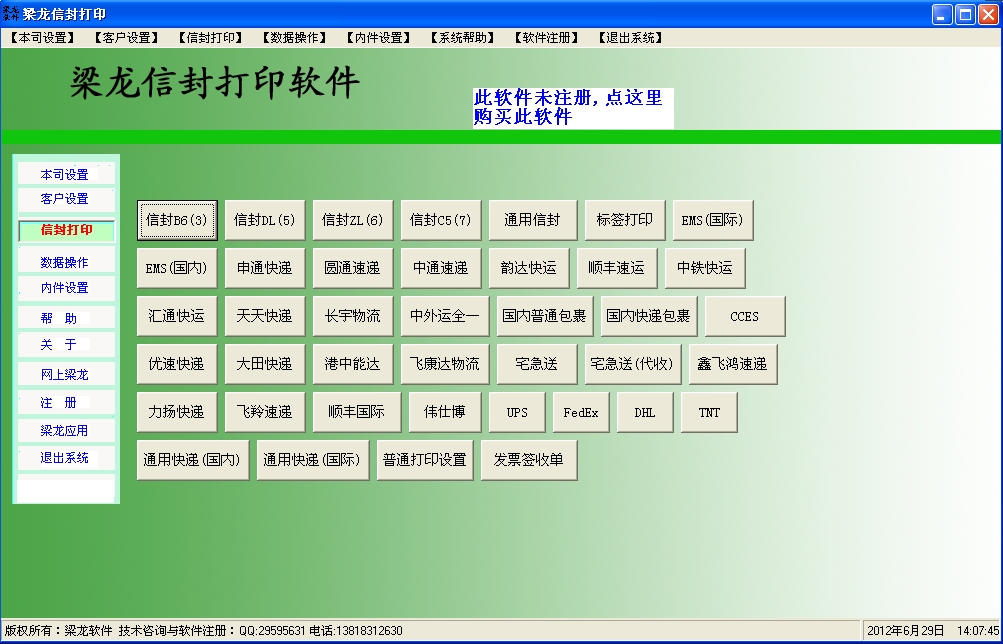Choose the 信封ZL(6) envelope button
1003x644 pixels.
pyautogui.click(x=353, y=220)
